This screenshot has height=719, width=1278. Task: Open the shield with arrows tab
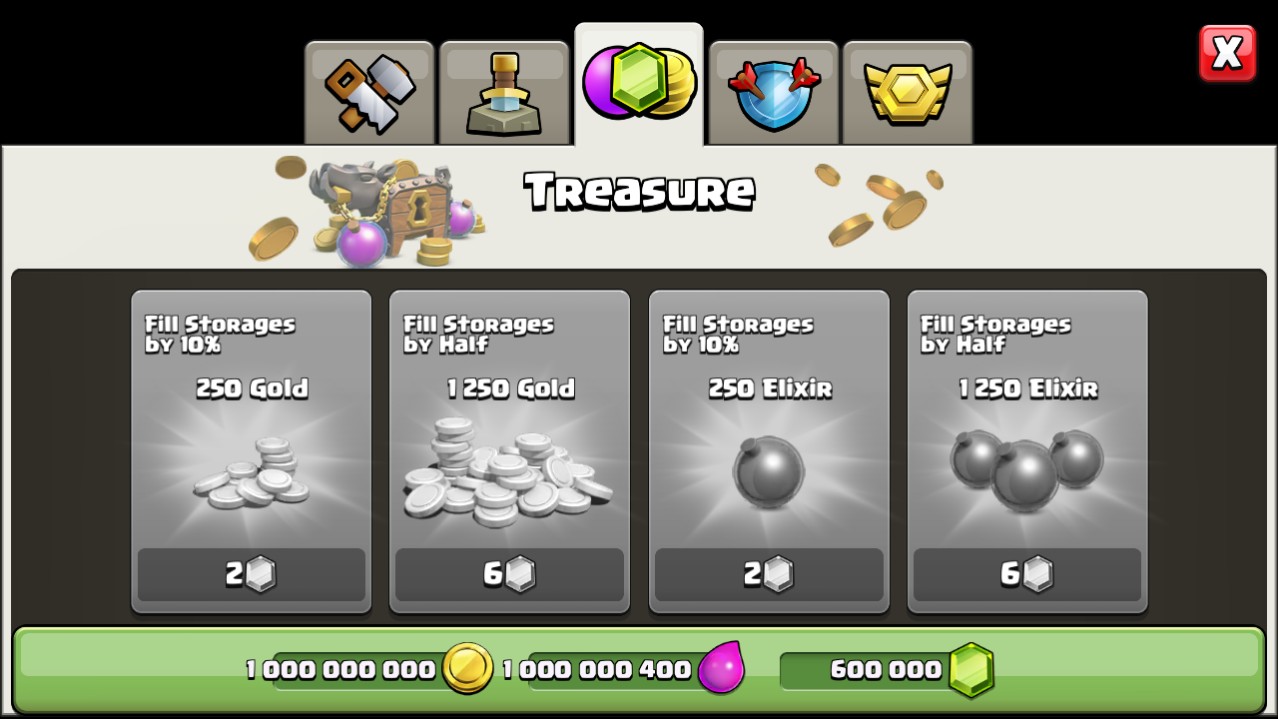tap(774, 94)
